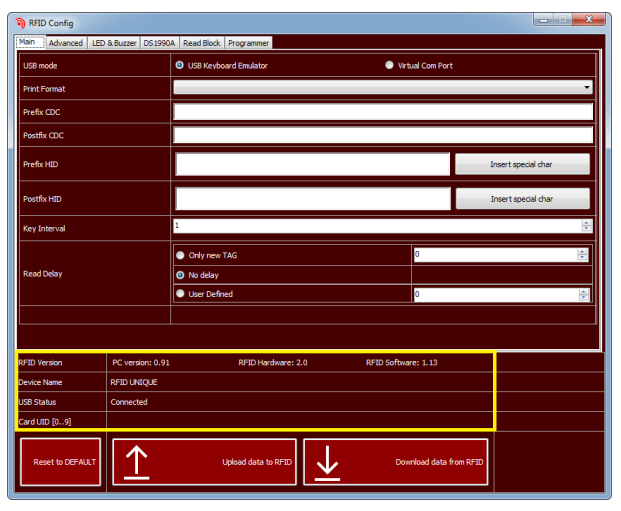Click the upload arrow icon
Viewport: 621px width, 511px height.
click(136, 462)
